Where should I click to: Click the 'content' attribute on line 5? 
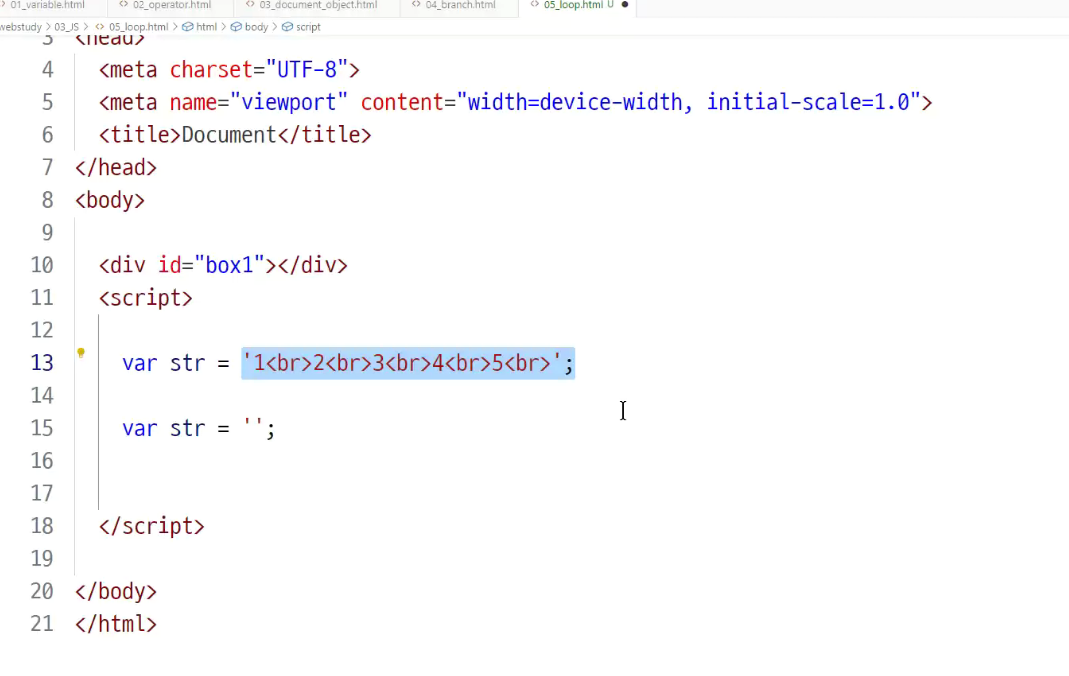click(x=402, y=102)
